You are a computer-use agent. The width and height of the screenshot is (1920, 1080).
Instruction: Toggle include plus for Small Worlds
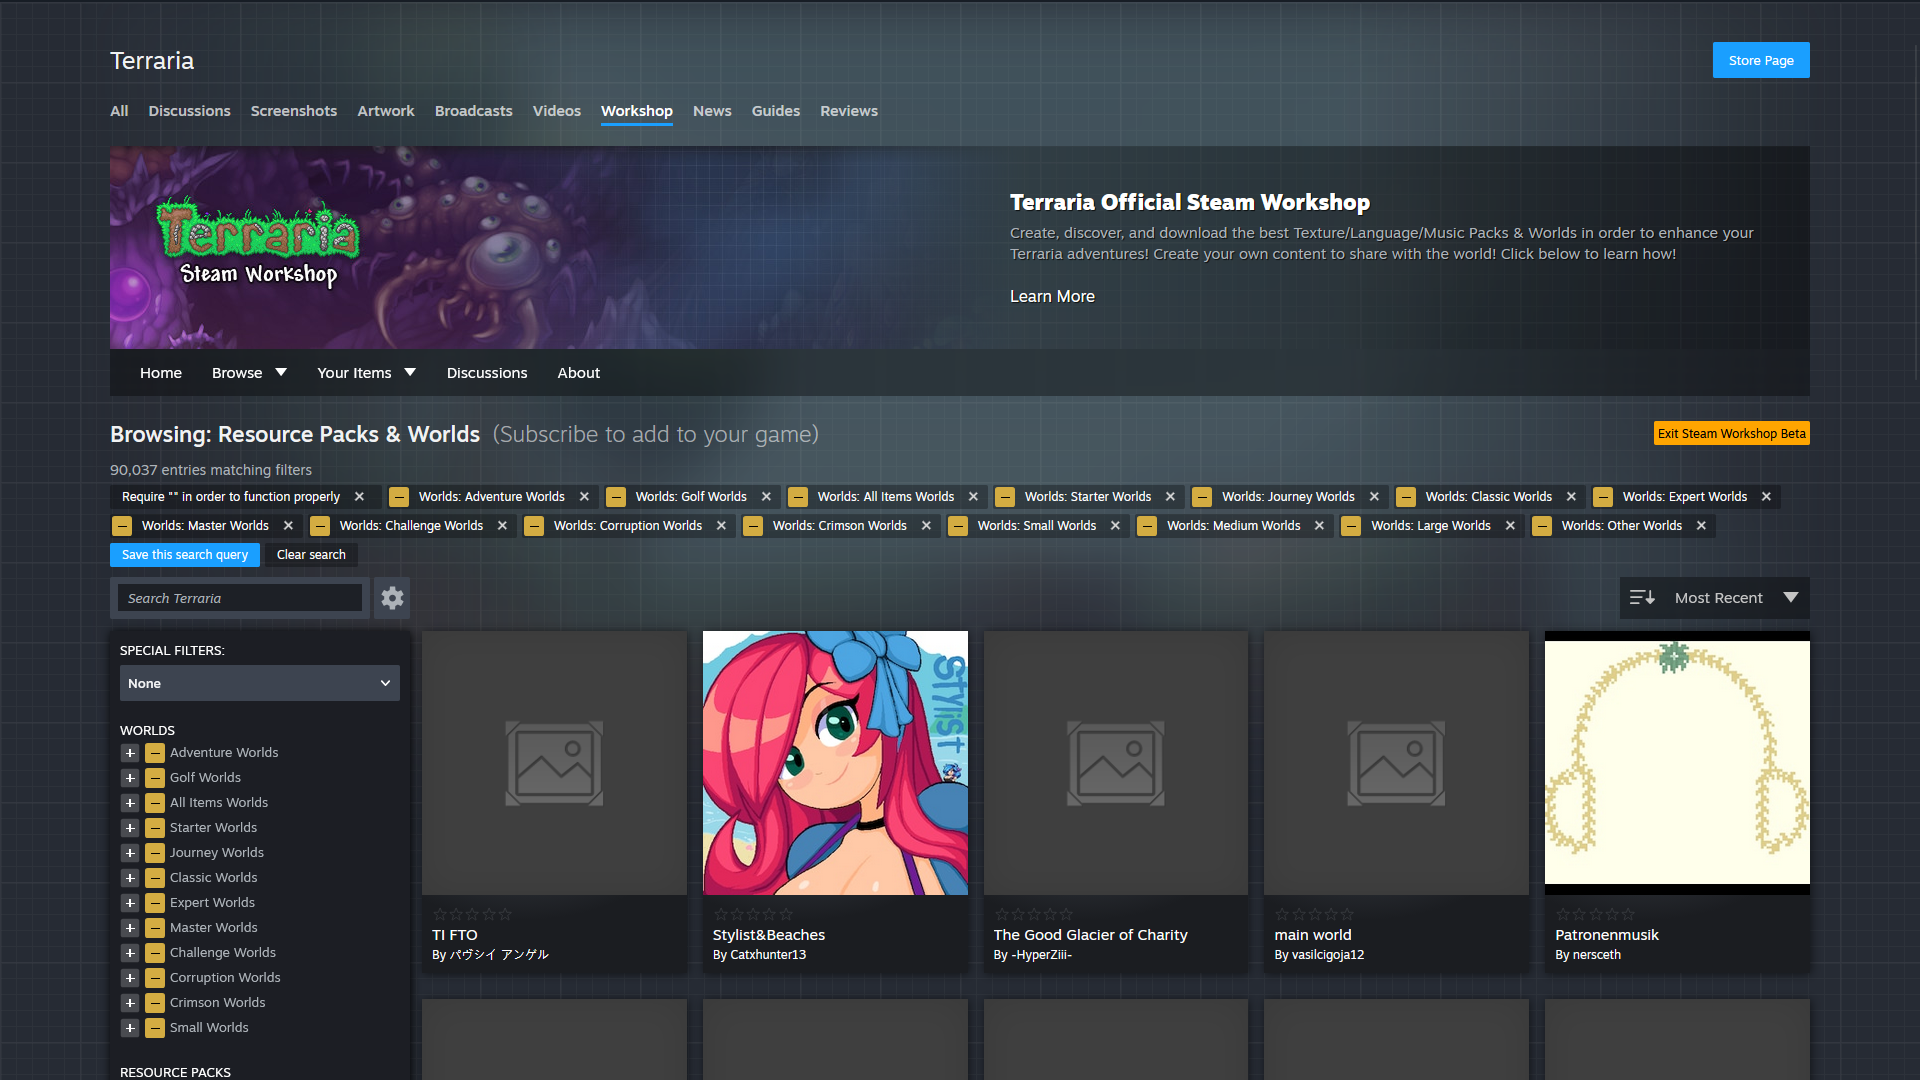coord(130,1028)
